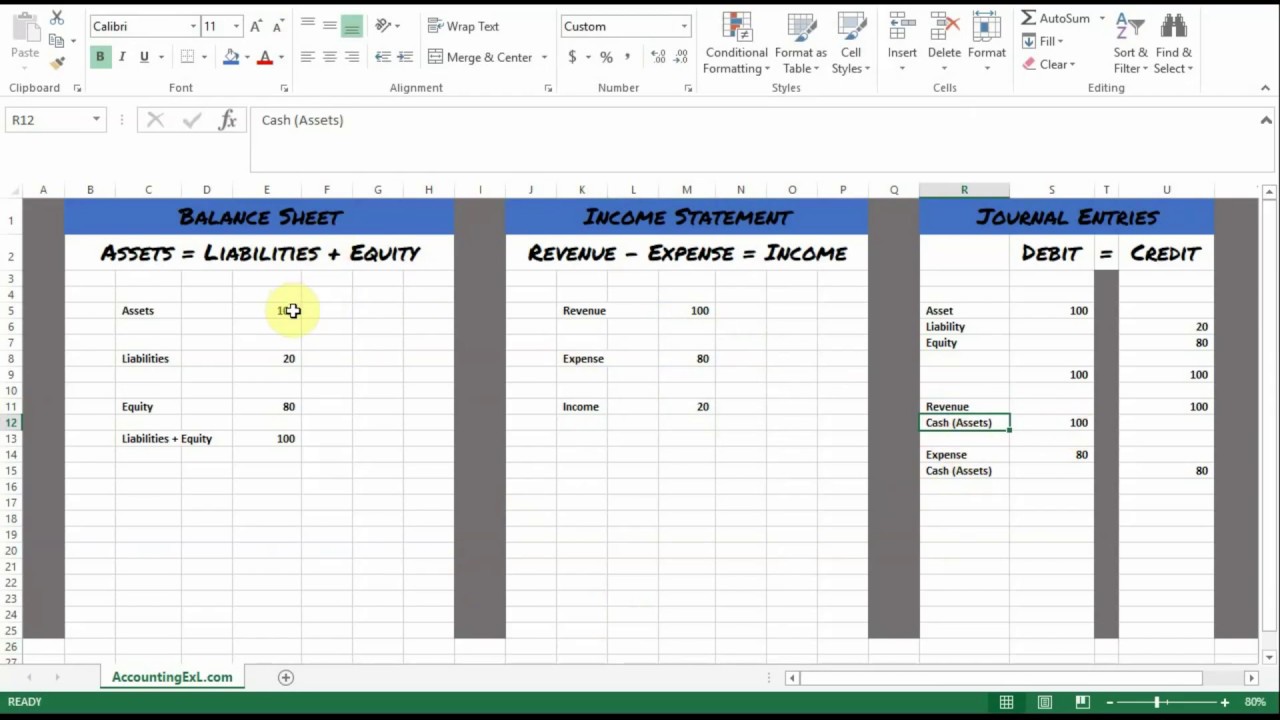The width and height of the screenshot is (1280, 720).
Task: Click the accounting dollar format icon
Action: pyautogui.click(x=572, y=57)
